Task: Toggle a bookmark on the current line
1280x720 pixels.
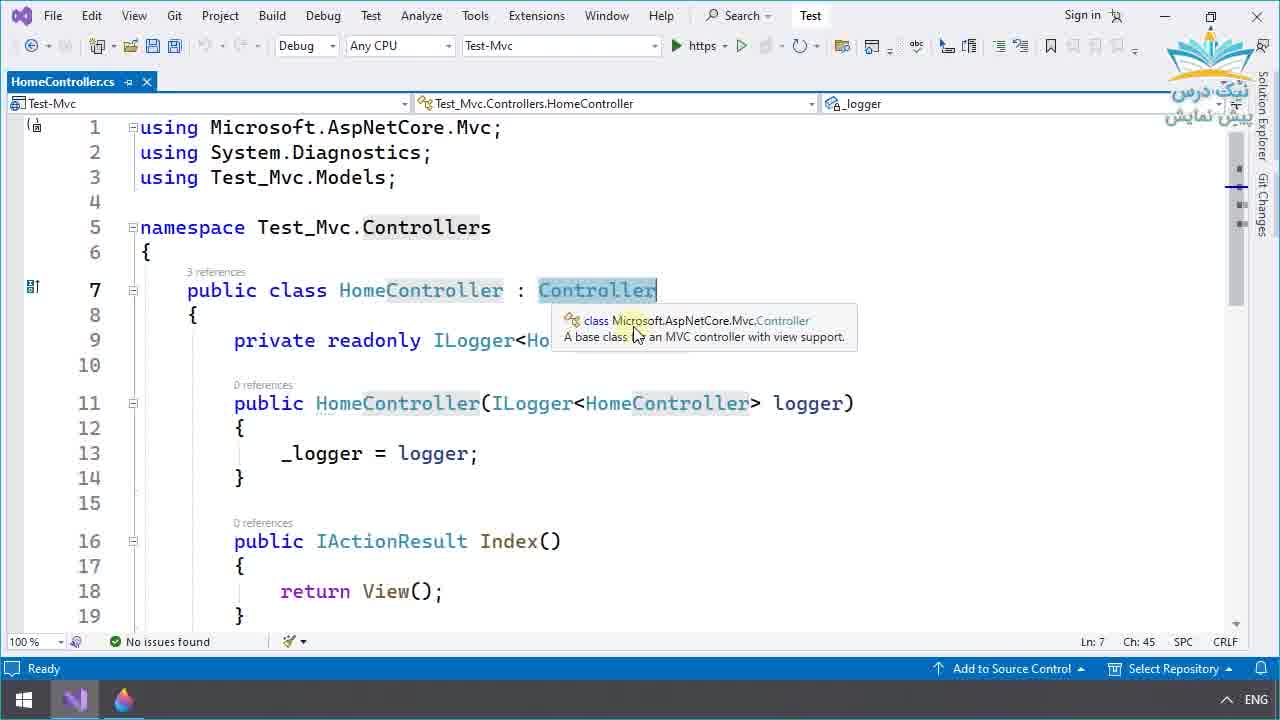Action: pyautogui.click(x=1051, y=45)
